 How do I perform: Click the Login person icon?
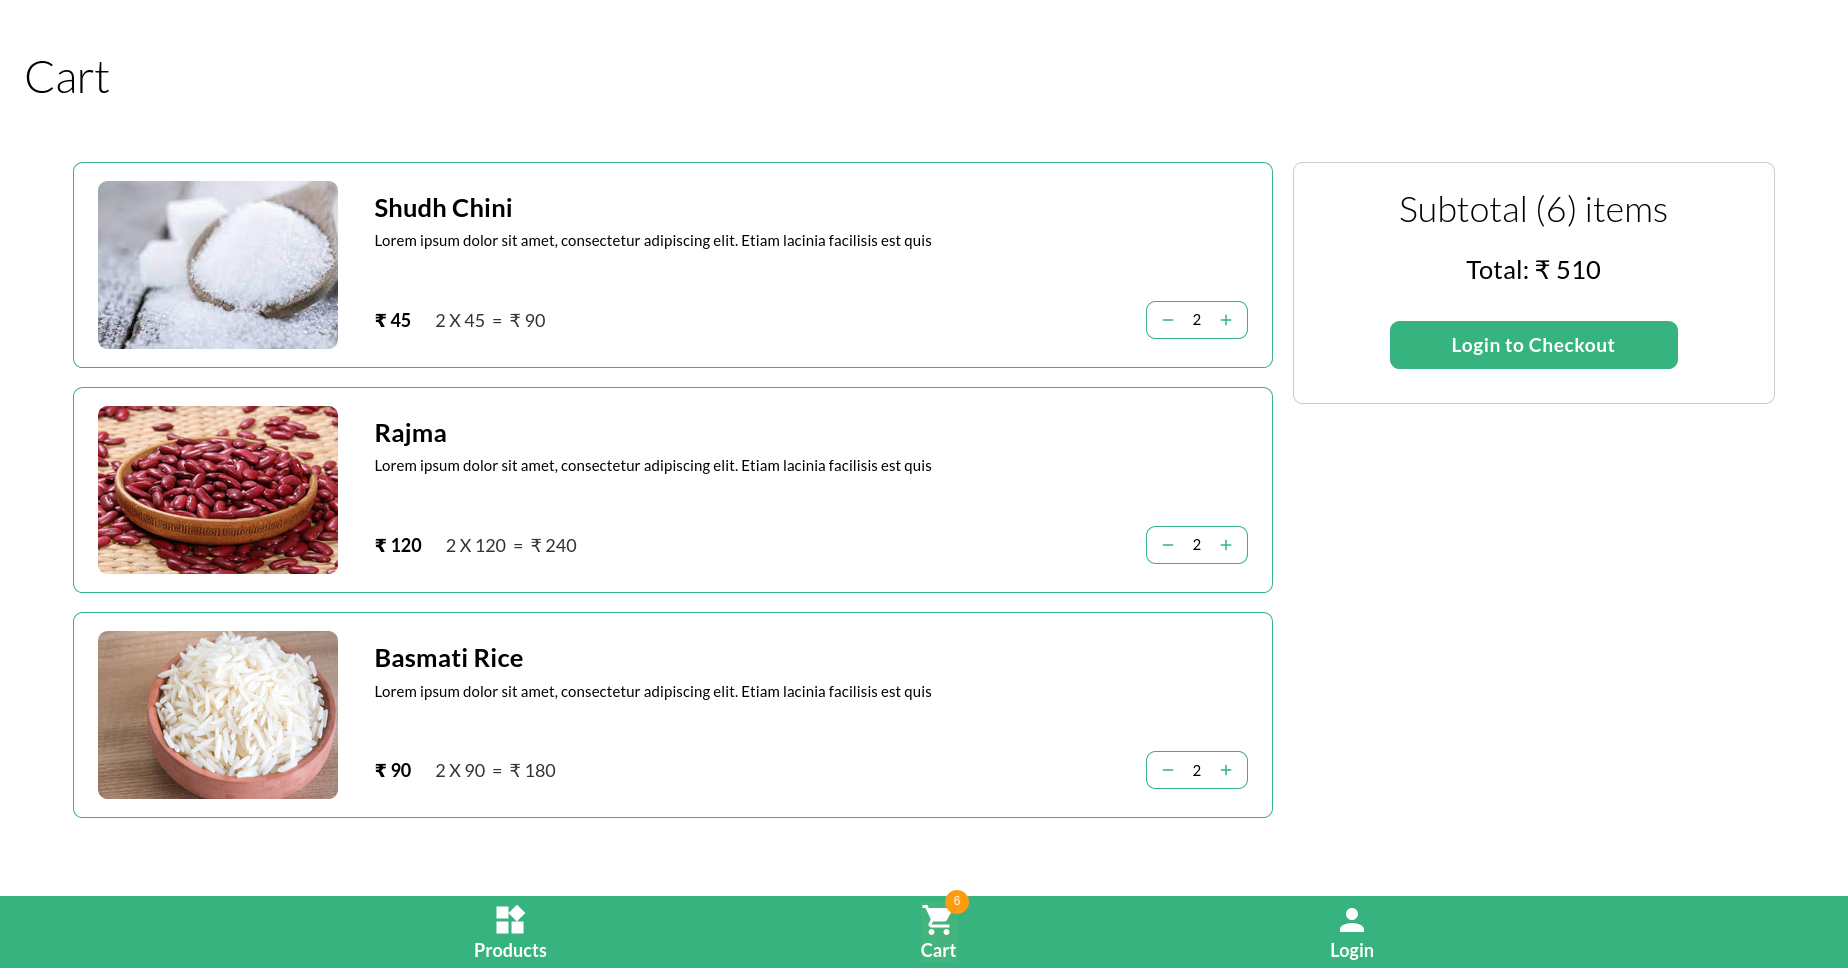click(x=1352, y=919)
